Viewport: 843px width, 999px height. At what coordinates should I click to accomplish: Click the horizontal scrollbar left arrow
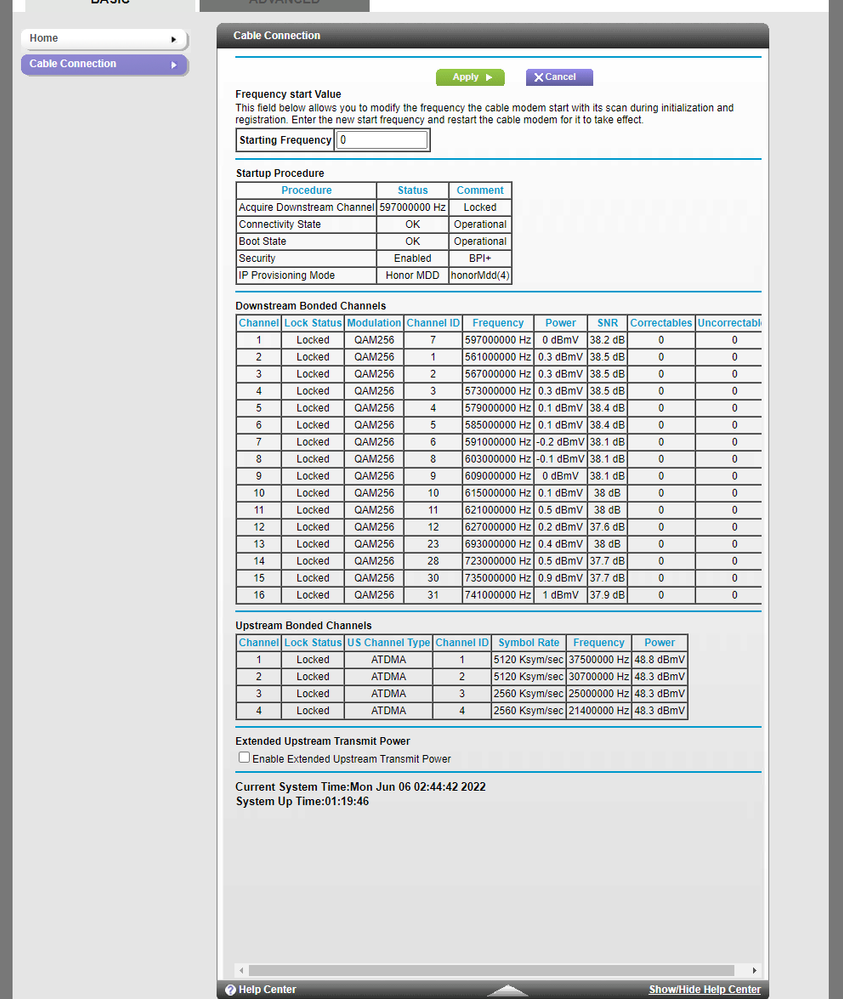[x=241, y=970]
